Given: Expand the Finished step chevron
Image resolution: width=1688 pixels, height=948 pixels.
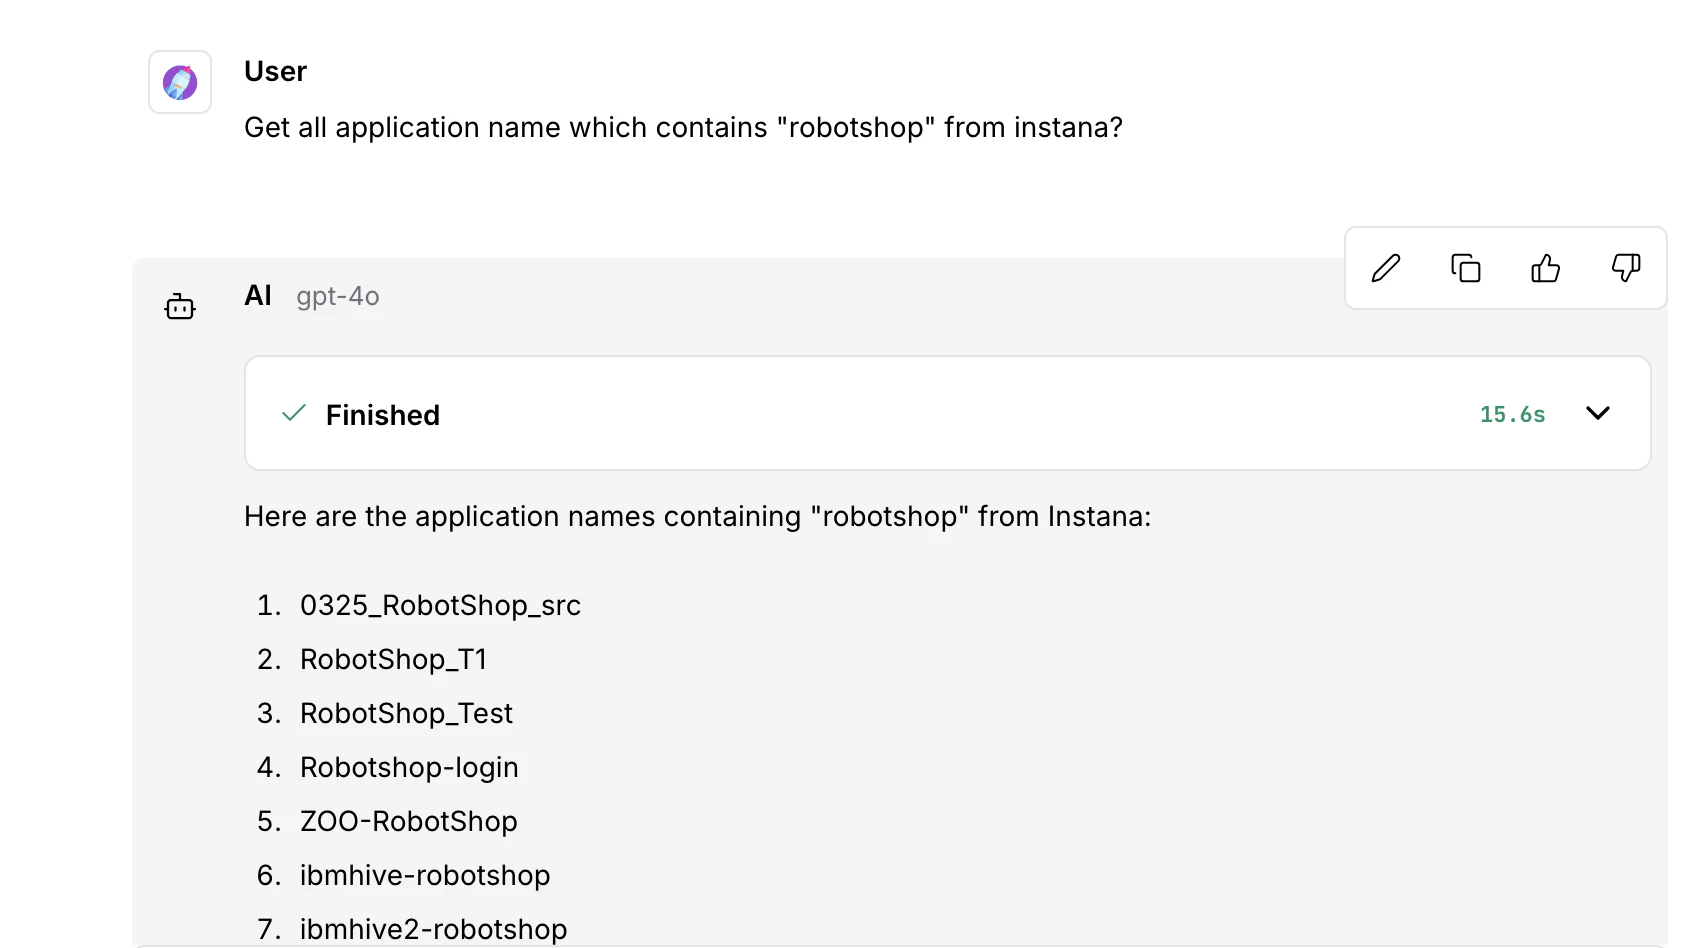Looking at the screenshot, I should 1598,413.
